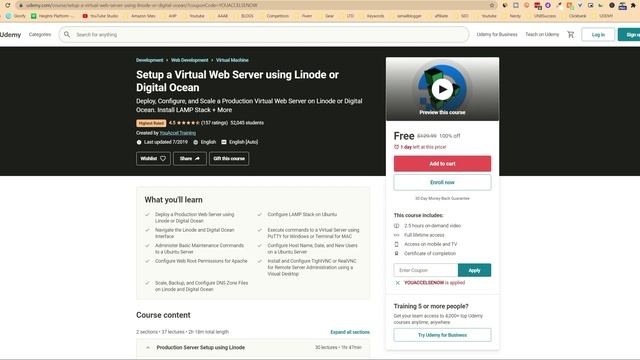Bookmark this page with the star icon
640x360 pixels.
click(x=492, y=5)
